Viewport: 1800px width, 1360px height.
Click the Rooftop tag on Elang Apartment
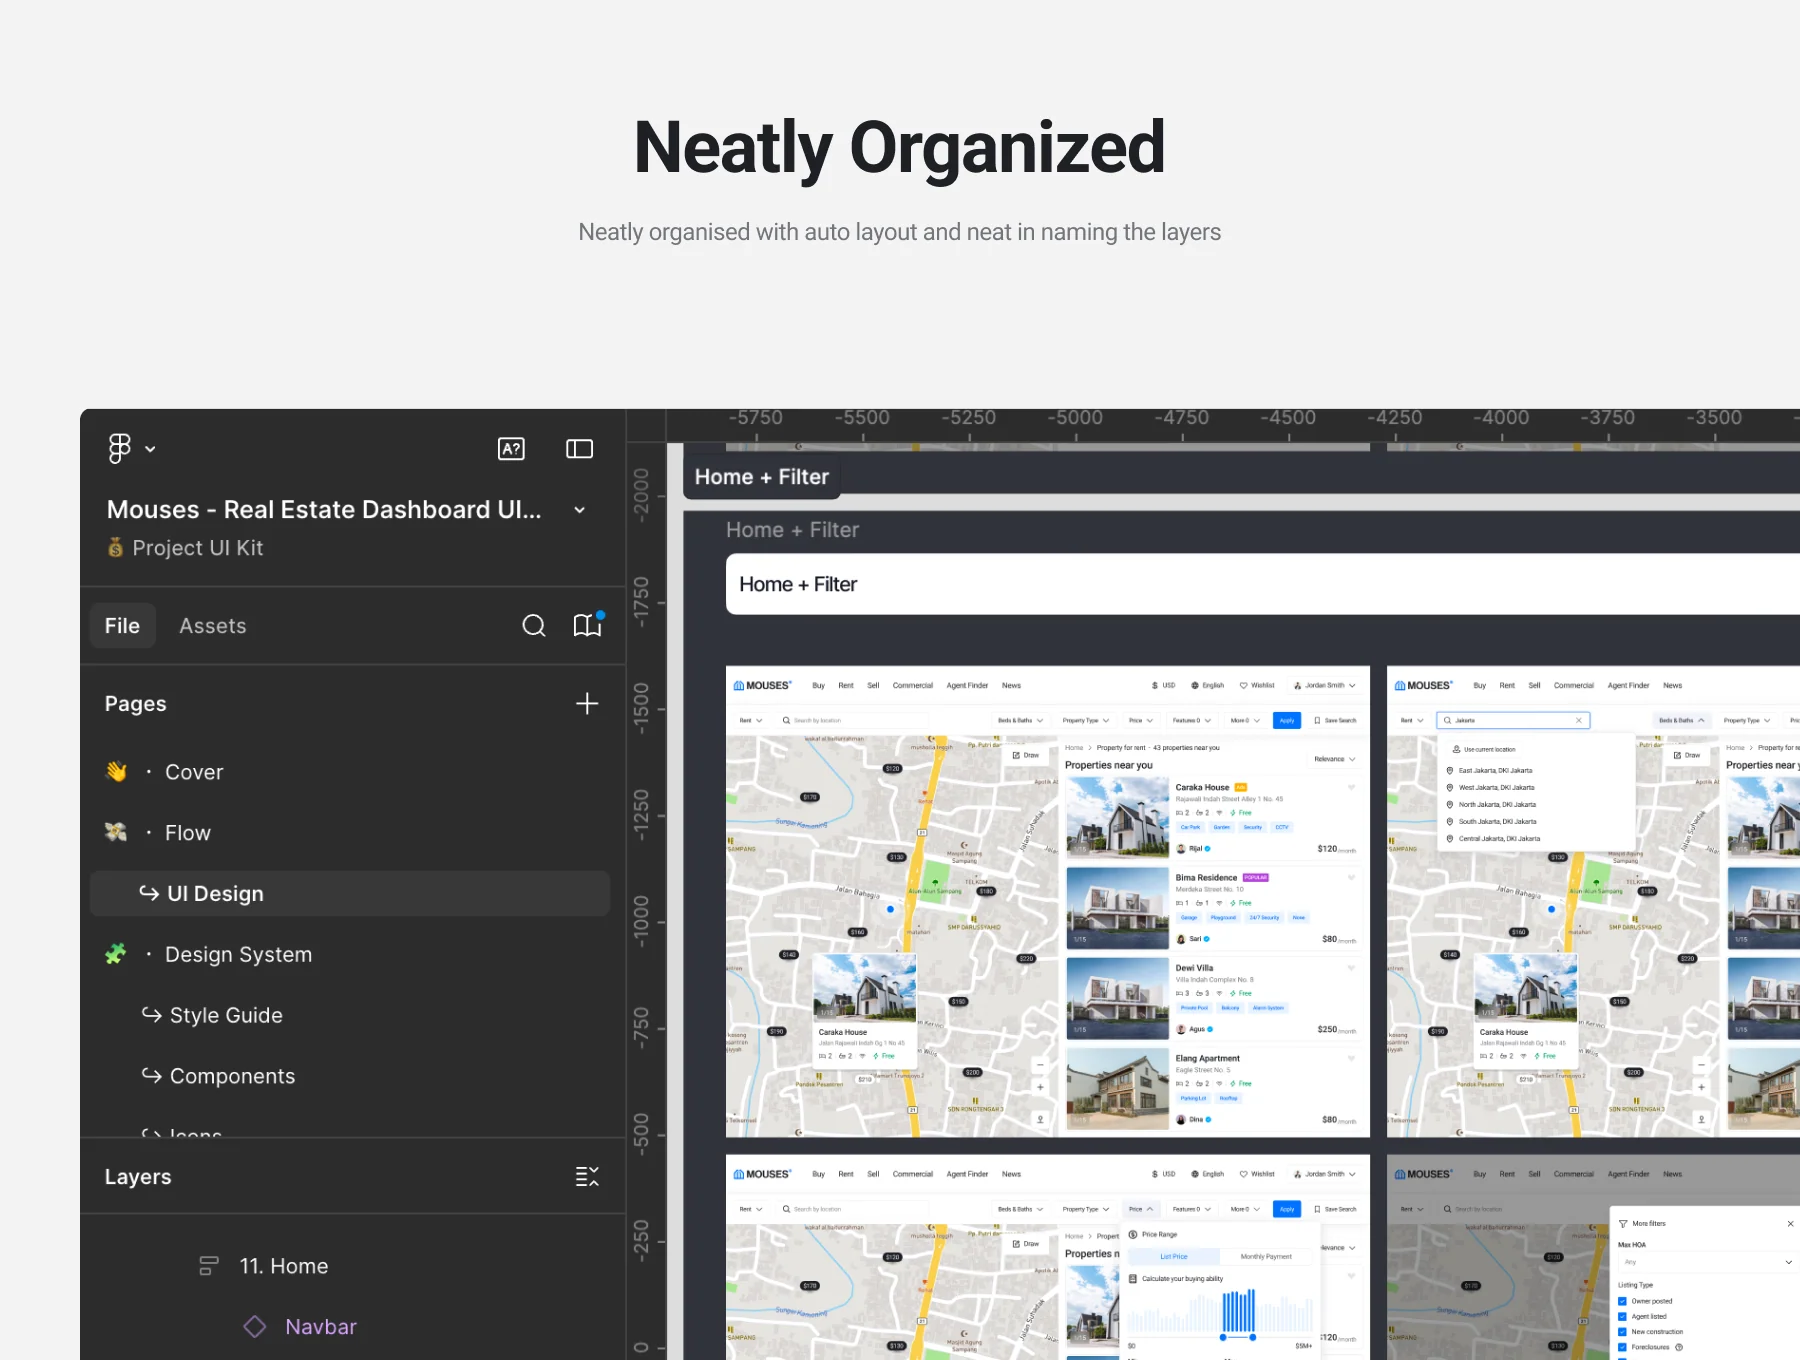1228,1098
